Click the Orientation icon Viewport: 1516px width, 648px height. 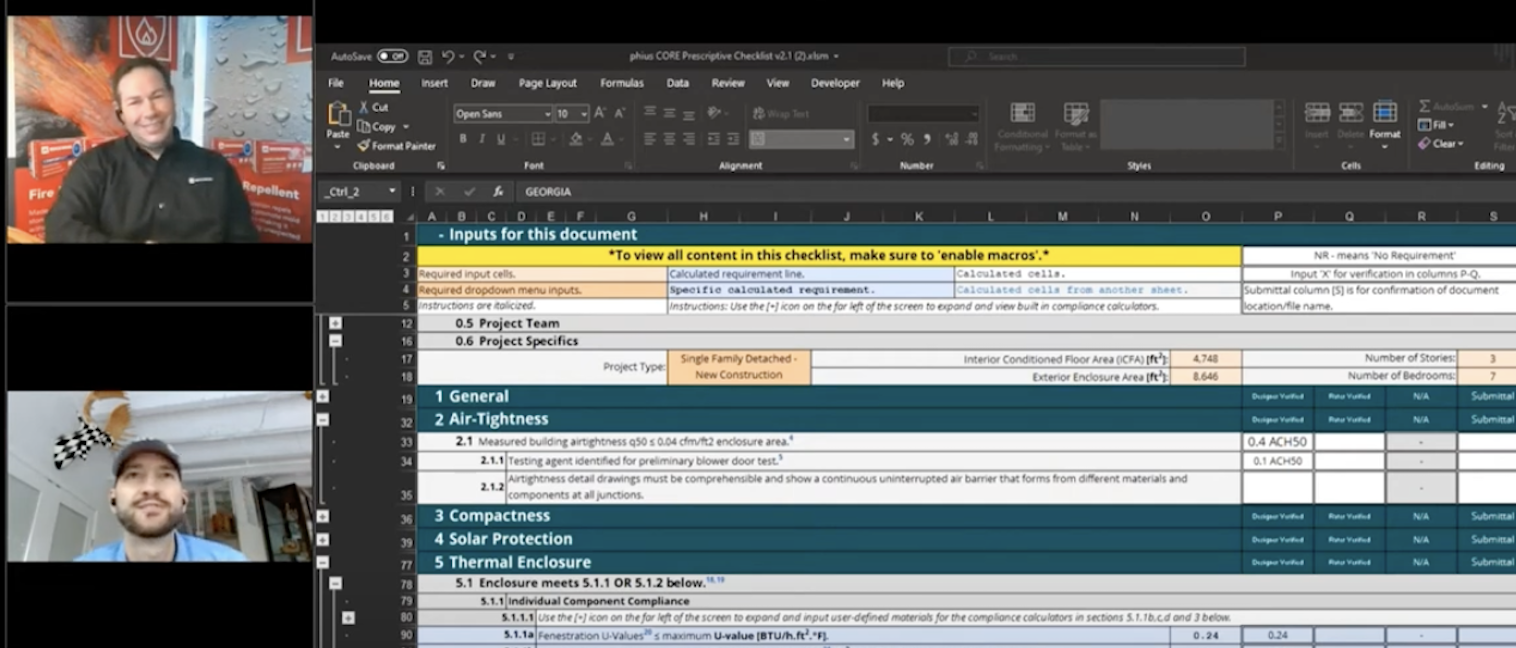pos(715,113)
